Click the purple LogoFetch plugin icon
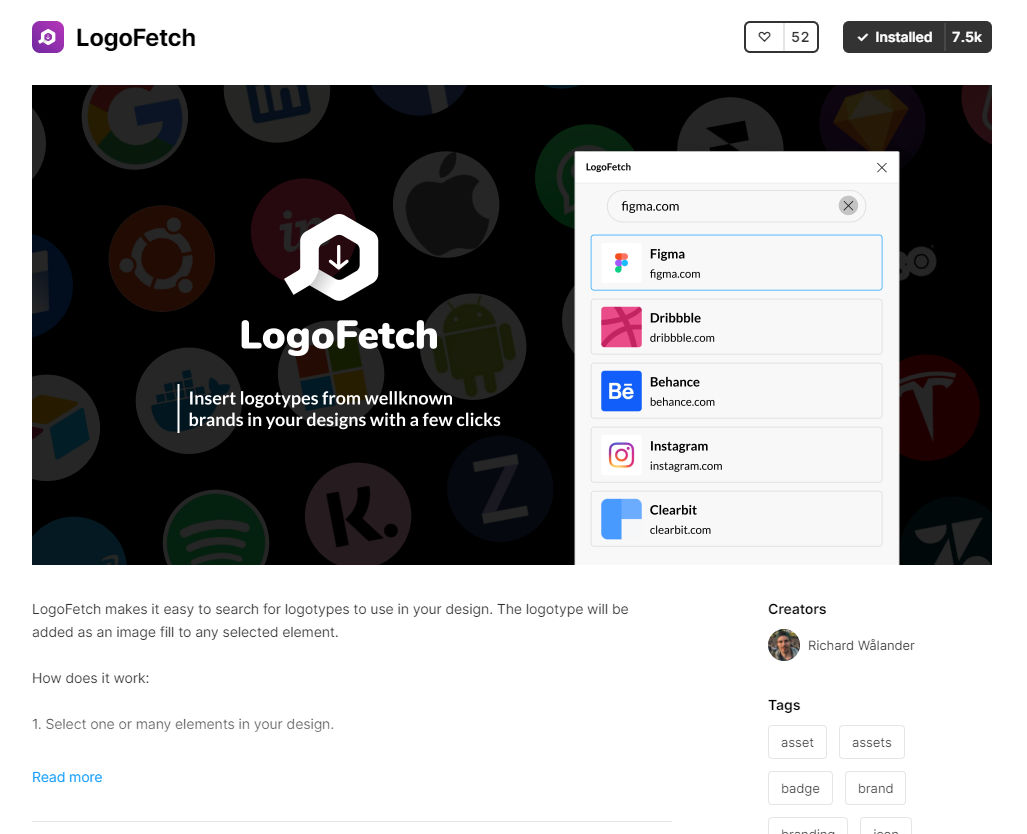The width and height of the screenshot is (1027, 834). click(48, 37)
